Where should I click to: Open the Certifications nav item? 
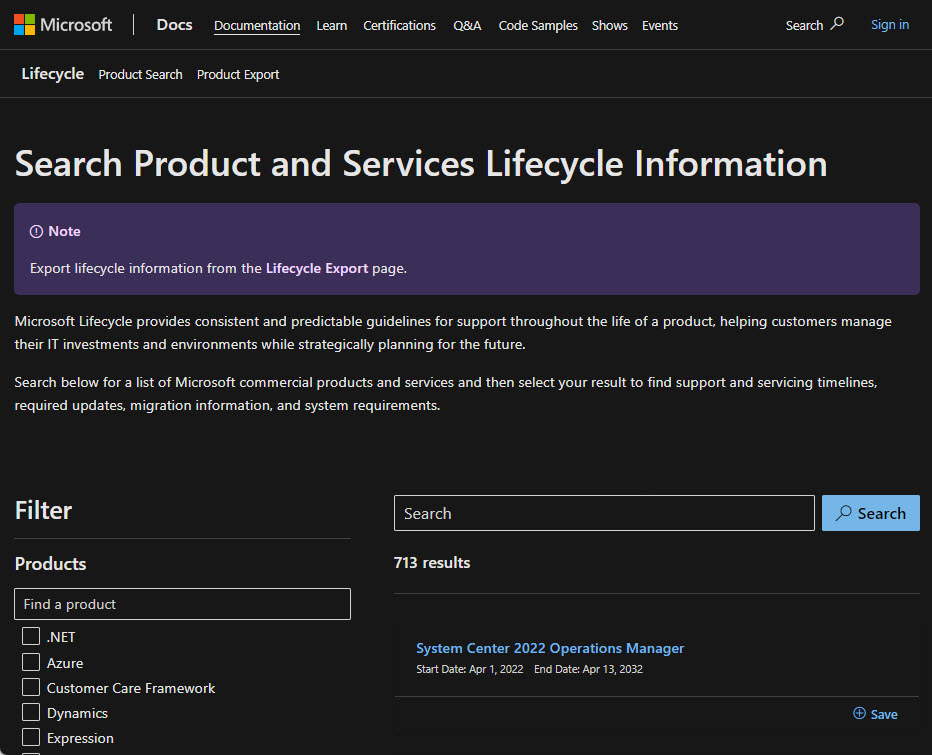click(x=399, y=26)
